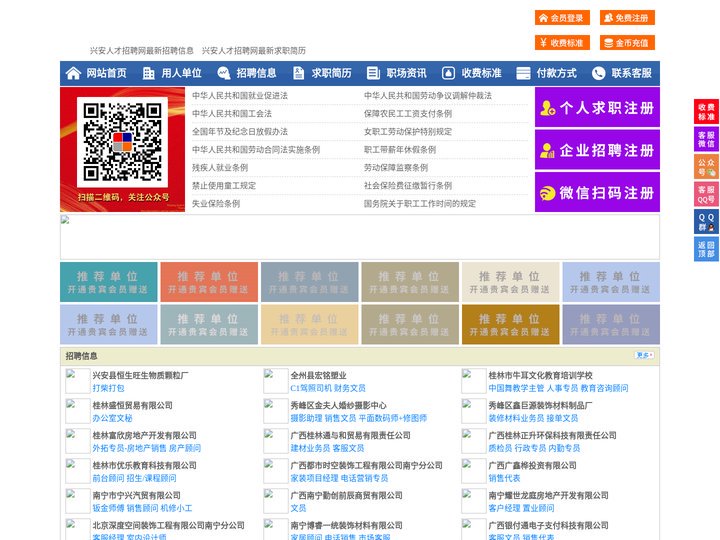Image resolution: width=720 pixels, height=540 pixels.
Task: Click logo thumbnail beside 桂林盛恒贸易有限公司
Action: coord(77,411)
